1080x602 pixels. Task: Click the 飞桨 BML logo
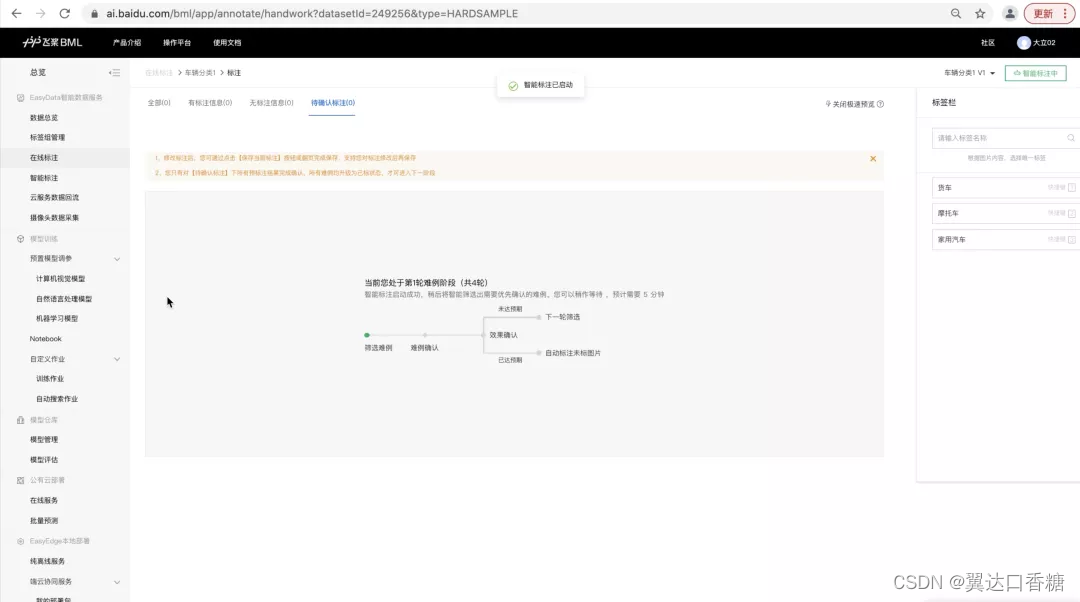click(52, 42)
